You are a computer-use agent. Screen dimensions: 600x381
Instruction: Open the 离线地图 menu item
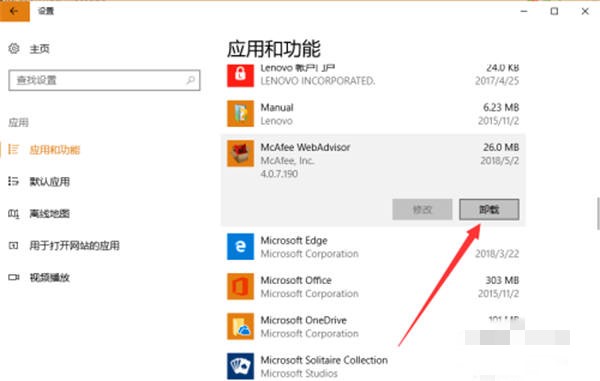(x=50, y=213)
